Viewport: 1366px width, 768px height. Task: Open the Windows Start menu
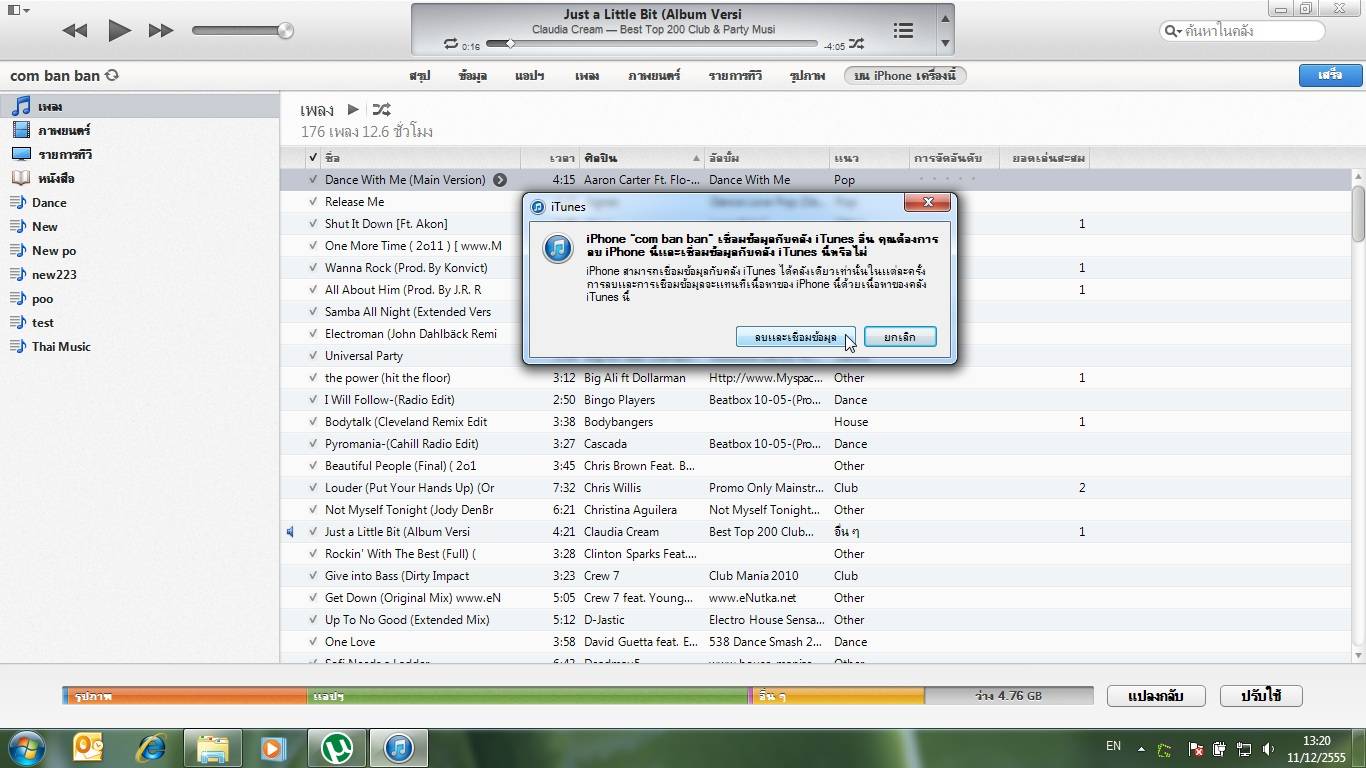click(27, 748)
